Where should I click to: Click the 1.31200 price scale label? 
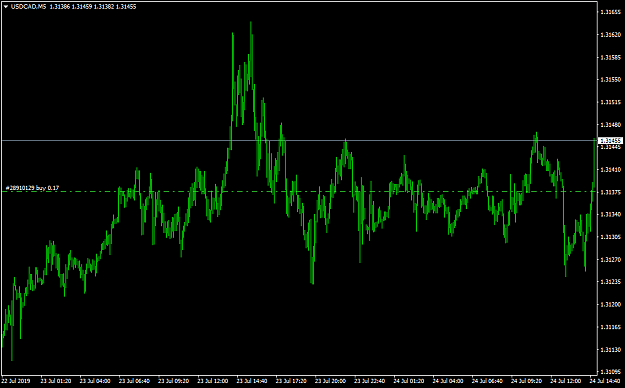click(x=610, y=305)
